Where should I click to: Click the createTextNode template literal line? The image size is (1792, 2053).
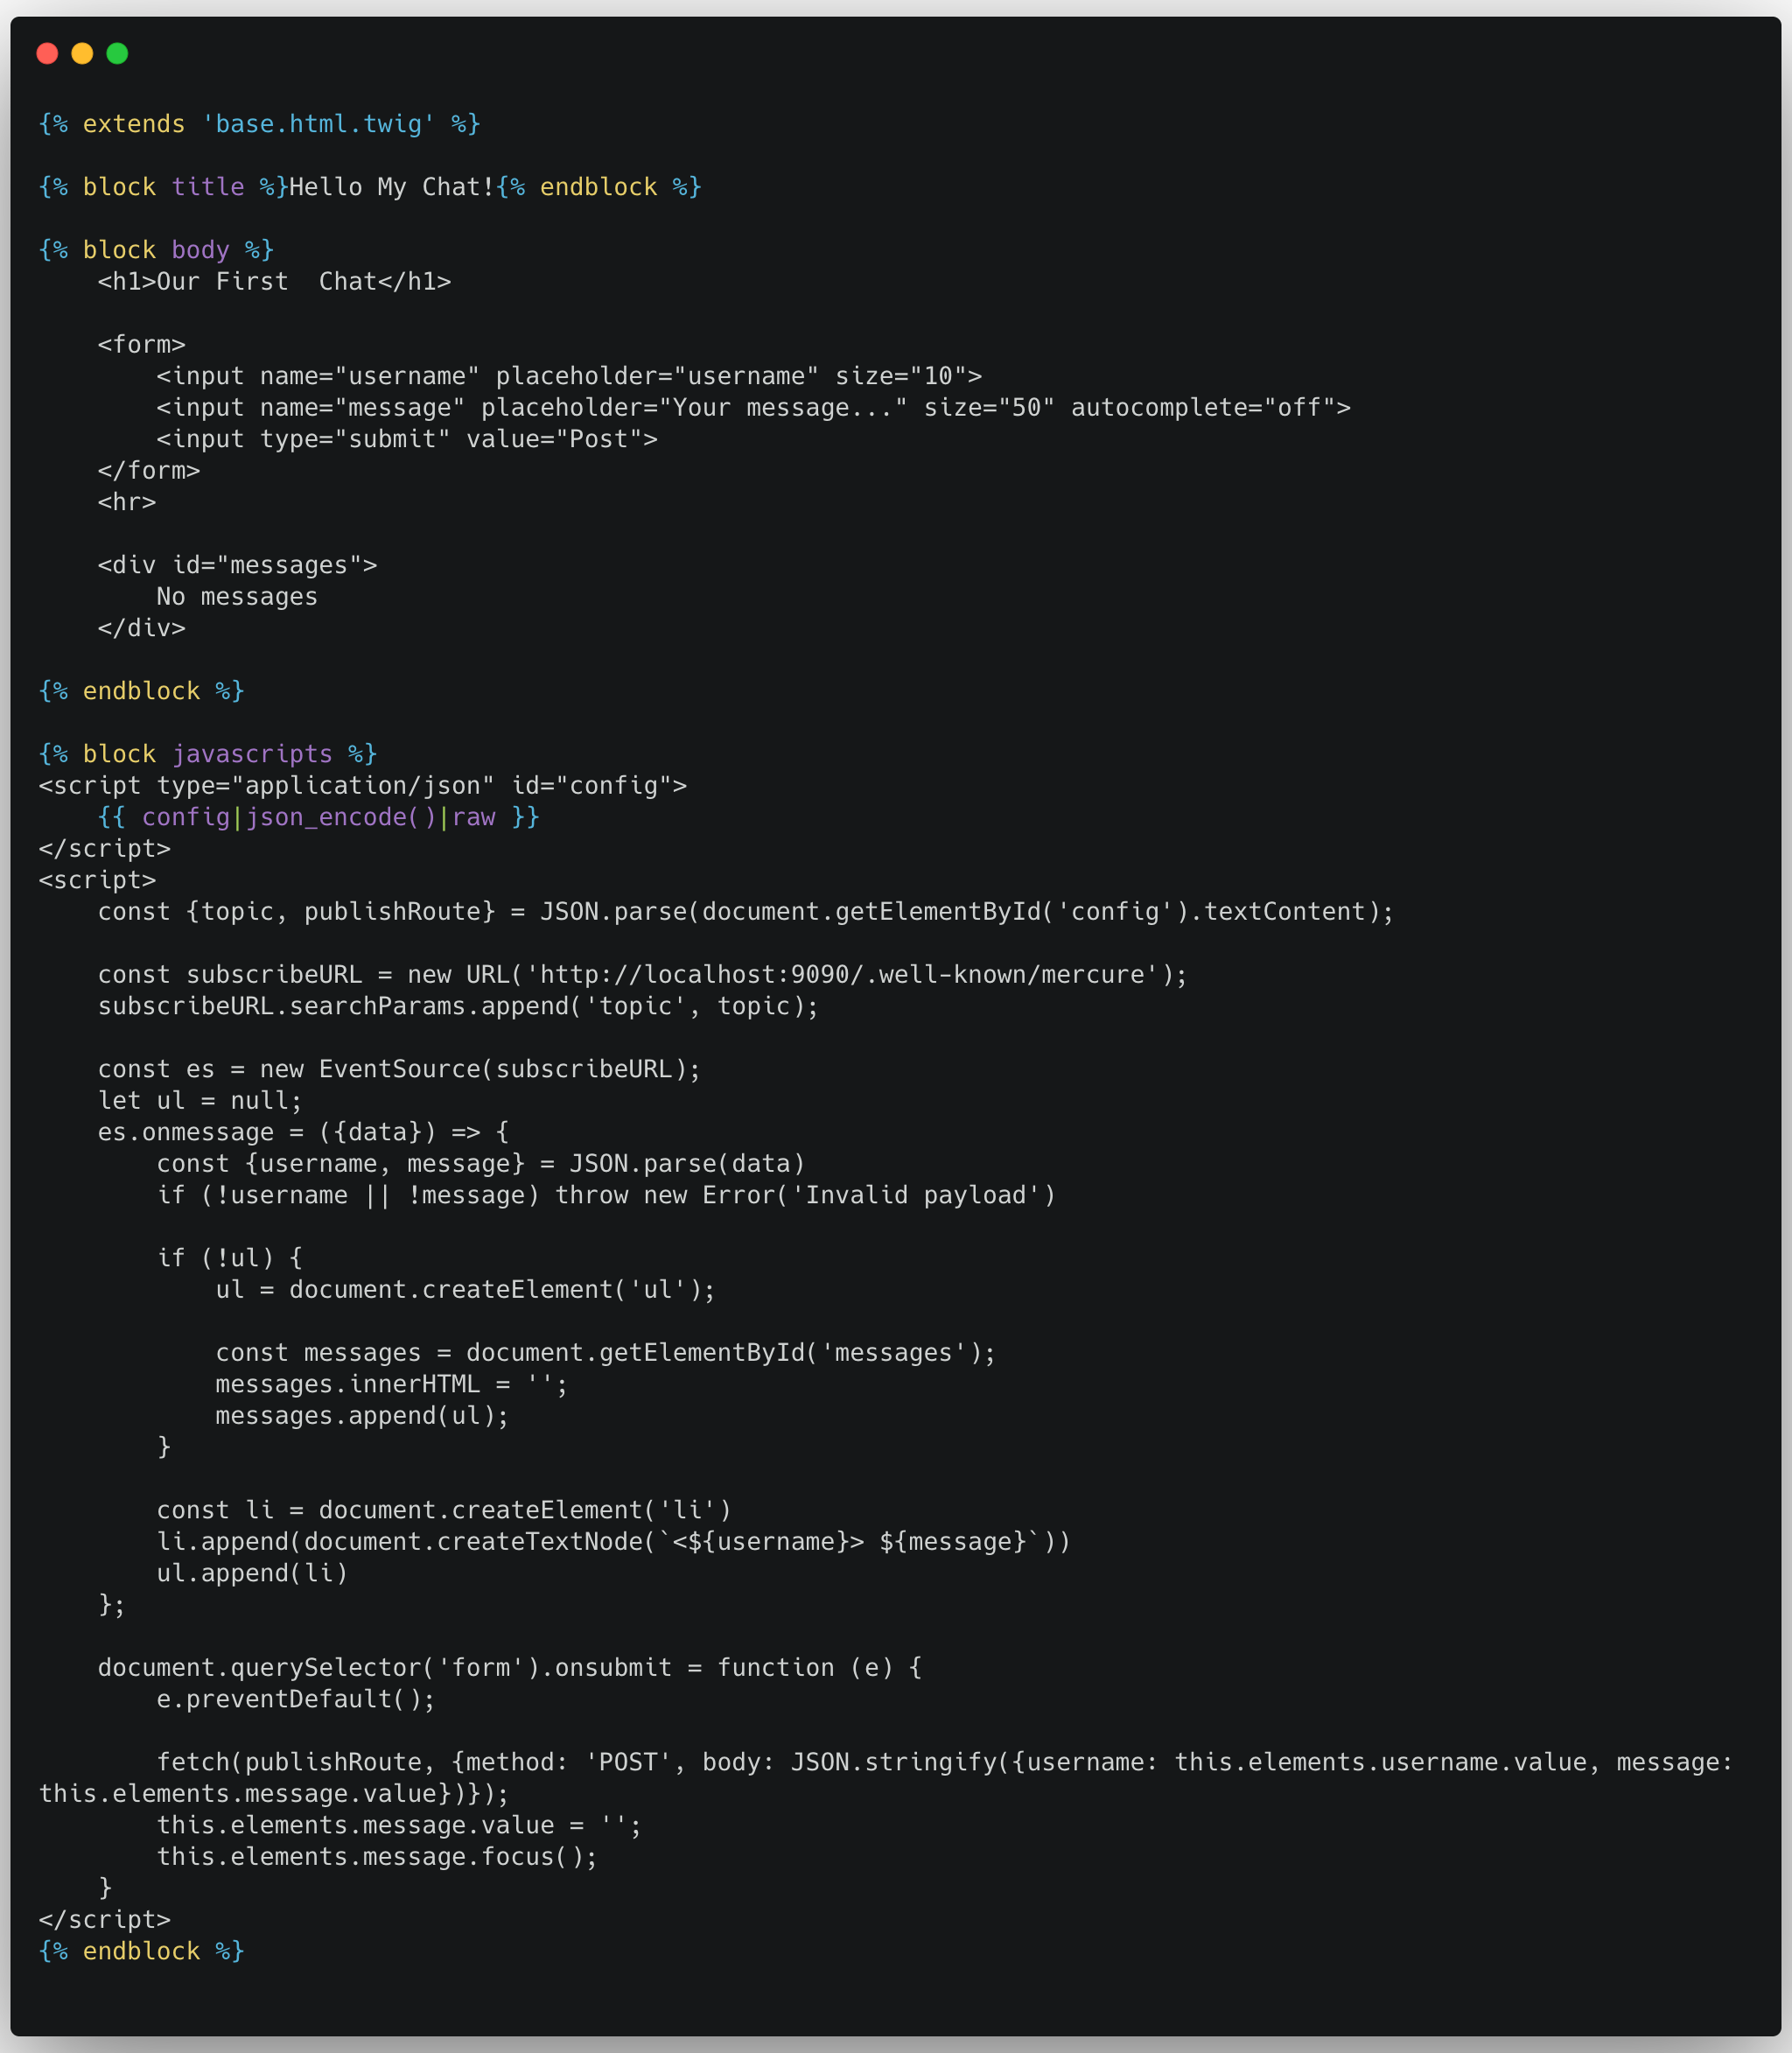click(613, 1542)
